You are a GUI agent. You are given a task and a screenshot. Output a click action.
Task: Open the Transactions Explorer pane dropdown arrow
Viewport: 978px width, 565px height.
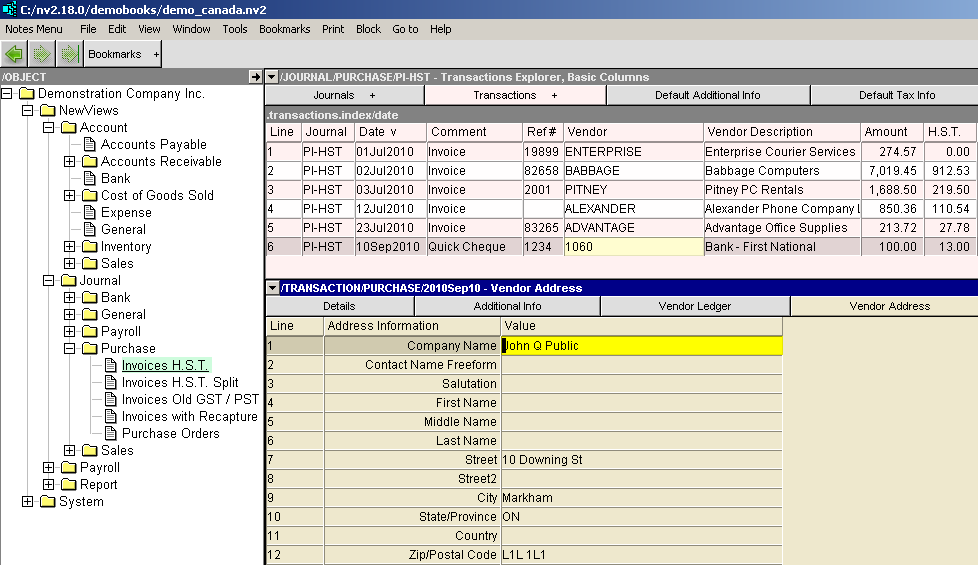[x=271, y=77]
